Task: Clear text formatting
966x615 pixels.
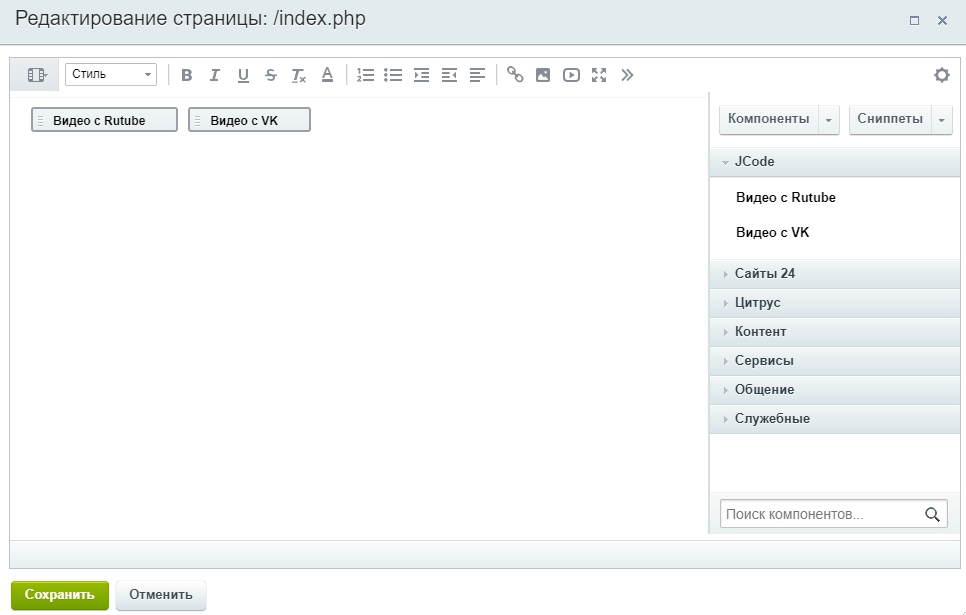Action: coord(298,75)
